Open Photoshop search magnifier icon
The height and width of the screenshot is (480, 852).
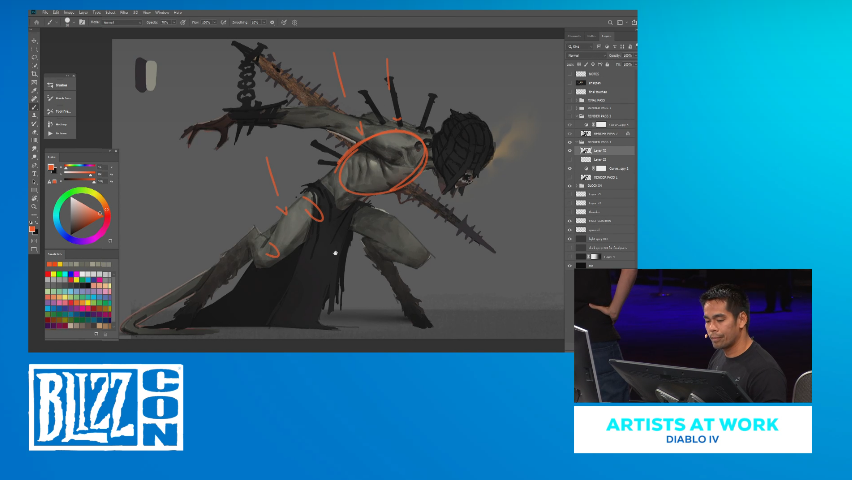[610, 22]
